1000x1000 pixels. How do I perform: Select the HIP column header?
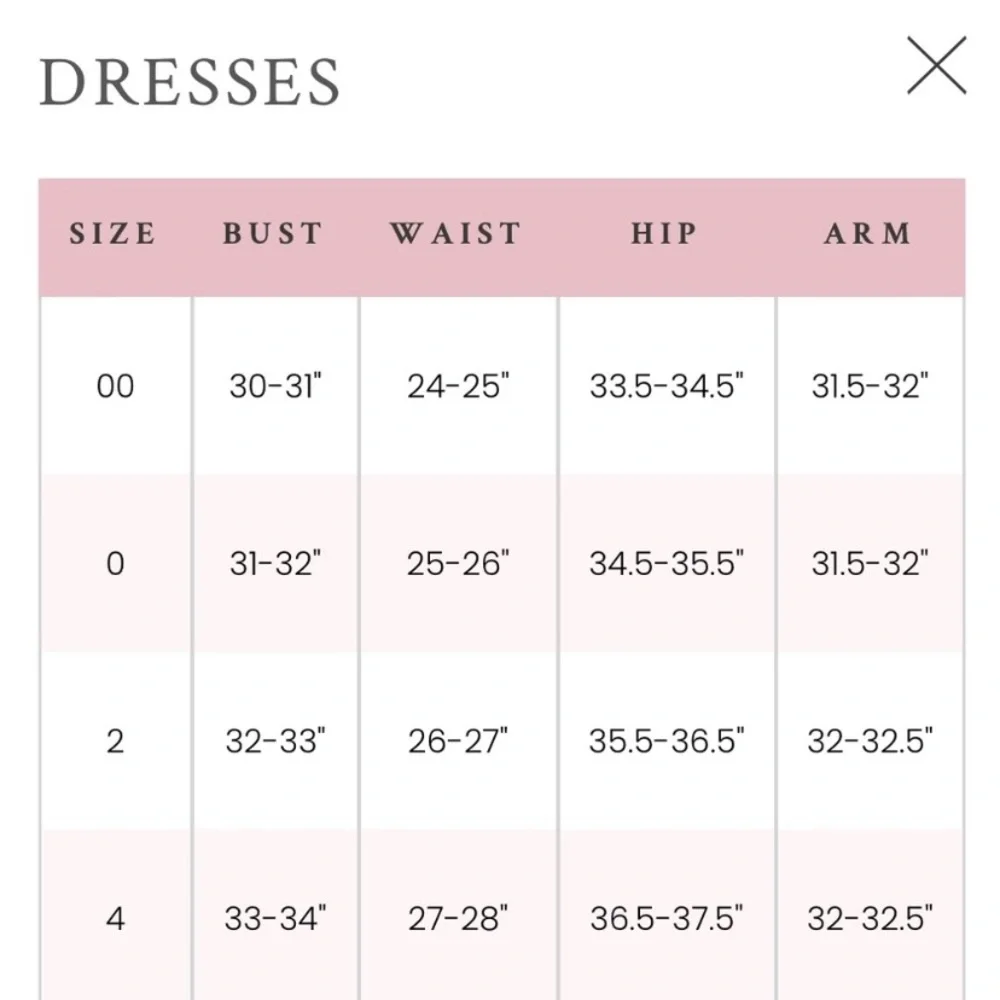pyautogui.click(x=665, y=233)
